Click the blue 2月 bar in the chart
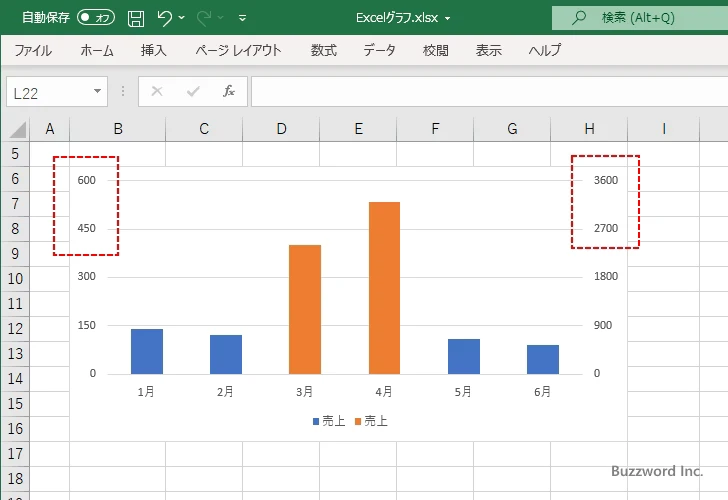 click(226, 354)
